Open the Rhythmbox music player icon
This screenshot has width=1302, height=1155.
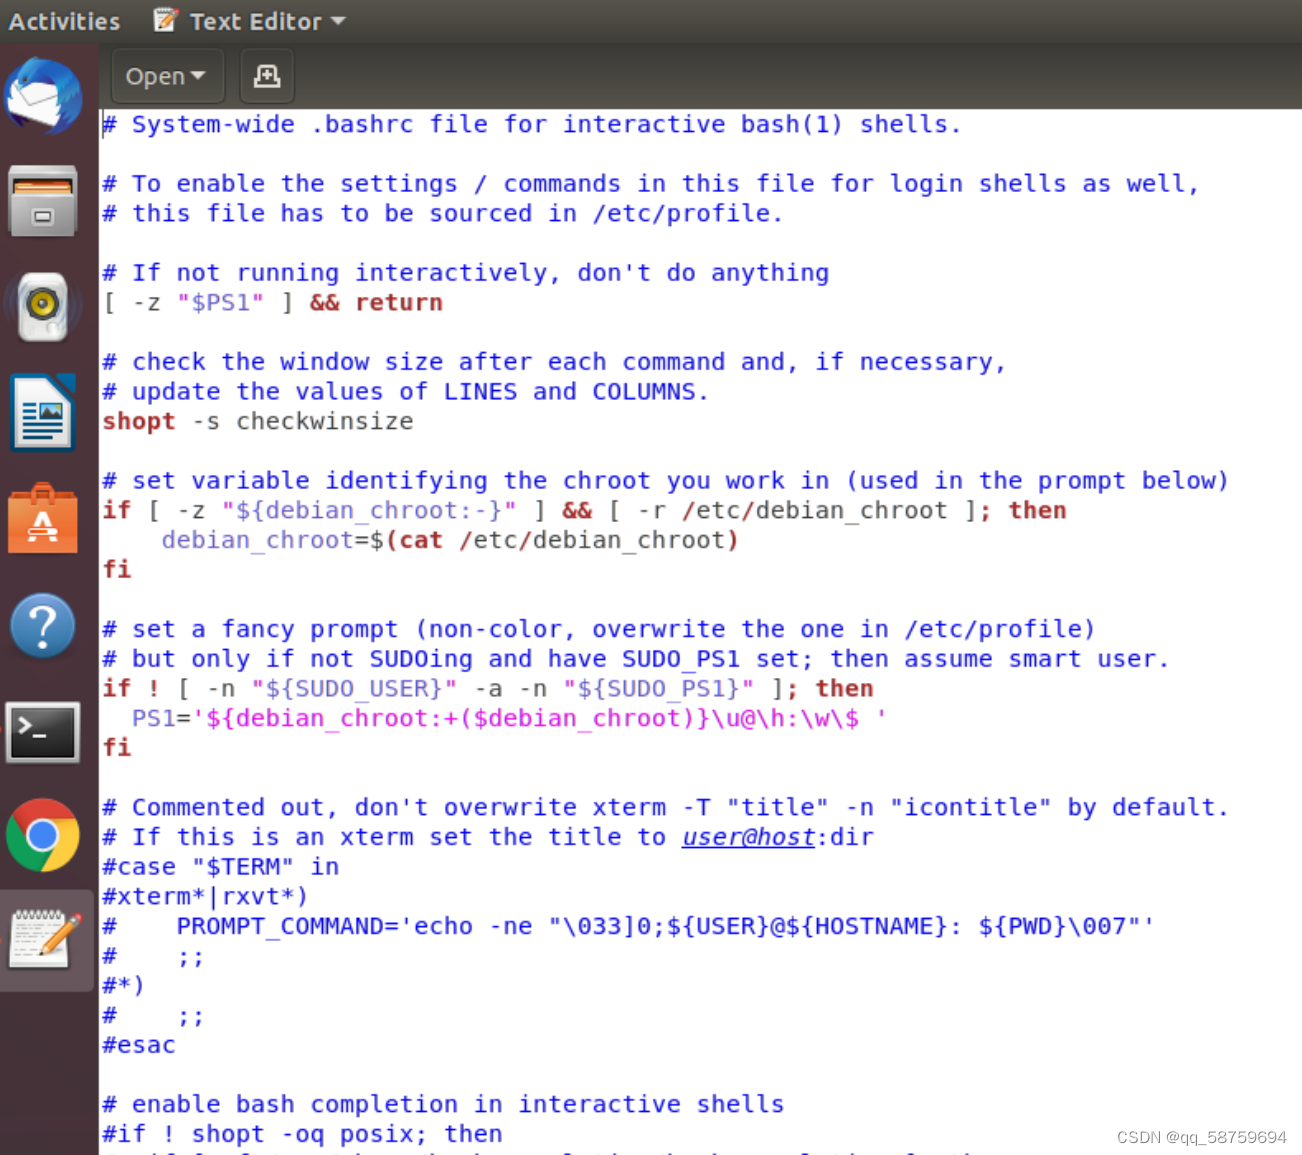(44, 307)
